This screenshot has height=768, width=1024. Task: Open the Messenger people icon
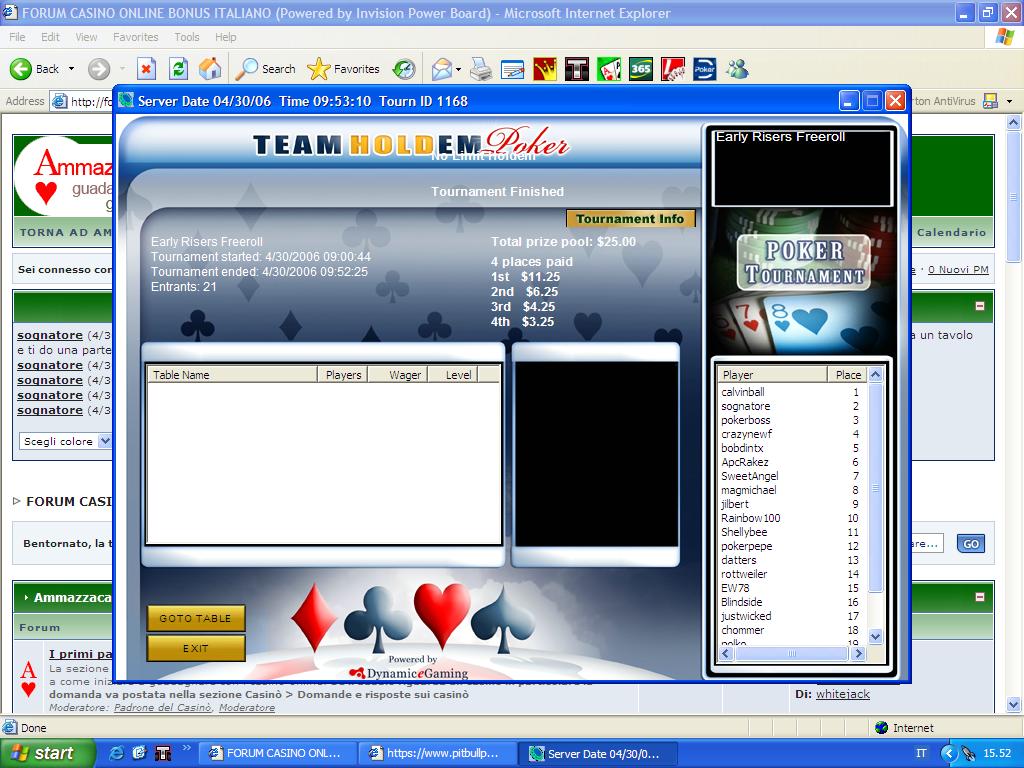point(737,69)
